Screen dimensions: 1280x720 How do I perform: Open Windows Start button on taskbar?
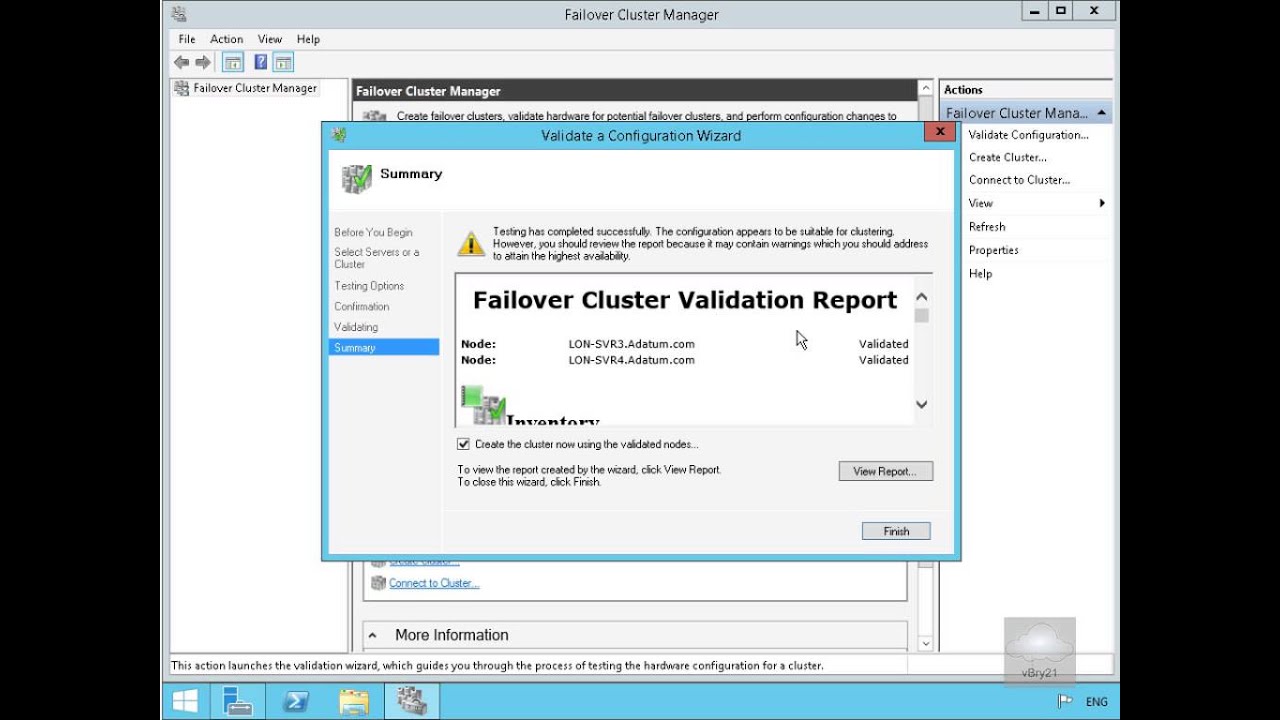pyautogui.click(x=185, y=701)
